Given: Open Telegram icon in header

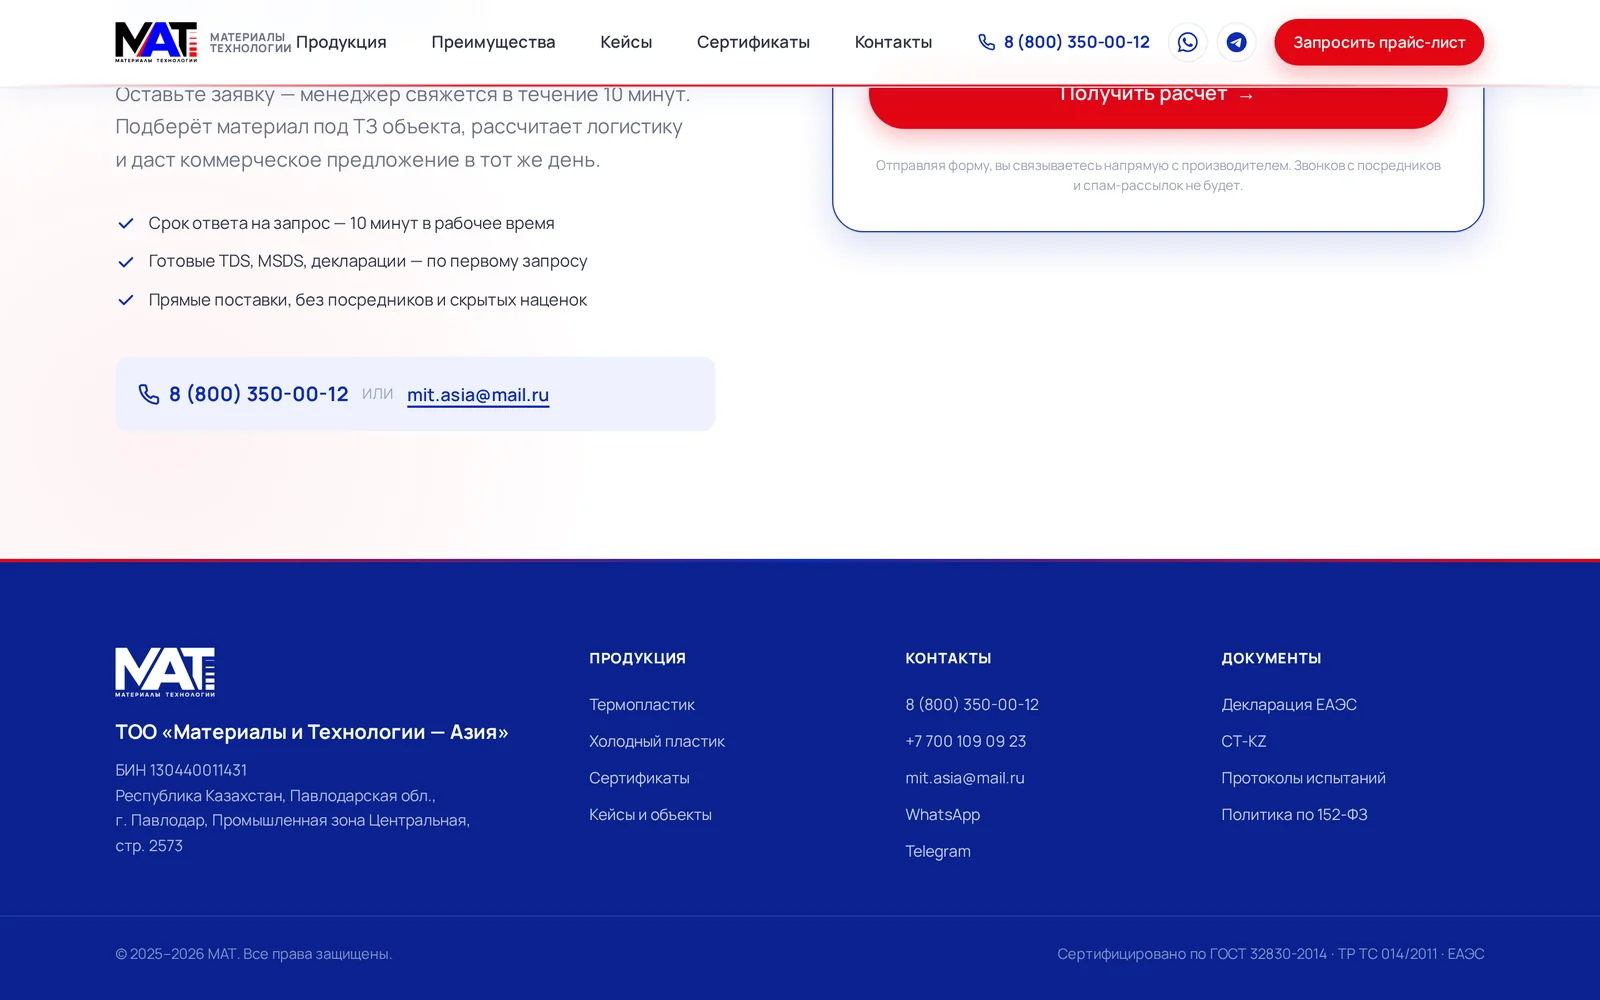Looking at the screenshot, I should pyautogui.click(x=1236, y=42).
